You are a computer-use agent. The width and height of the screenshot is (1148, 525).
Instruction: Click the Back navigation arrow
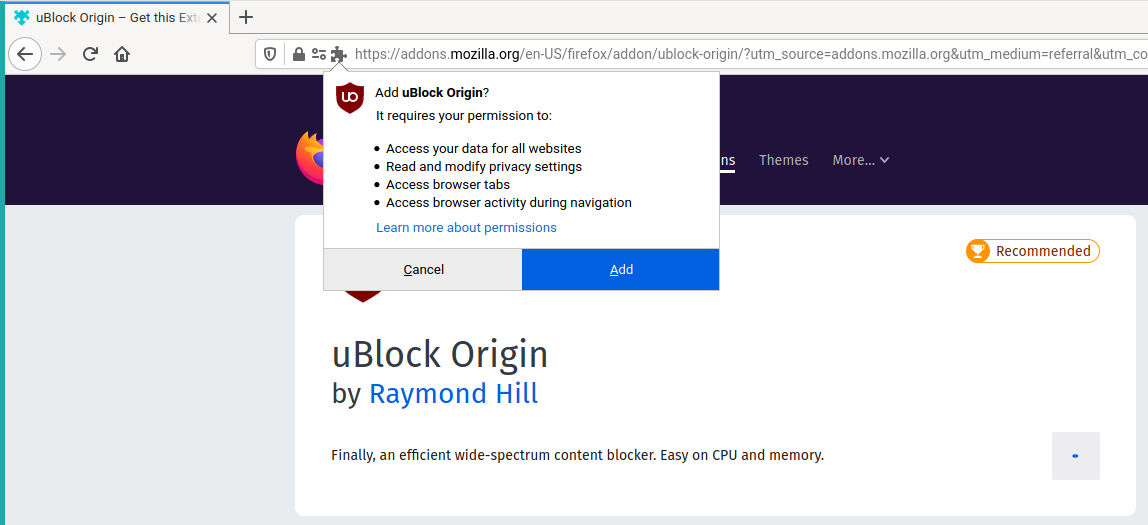coord(25,54)
